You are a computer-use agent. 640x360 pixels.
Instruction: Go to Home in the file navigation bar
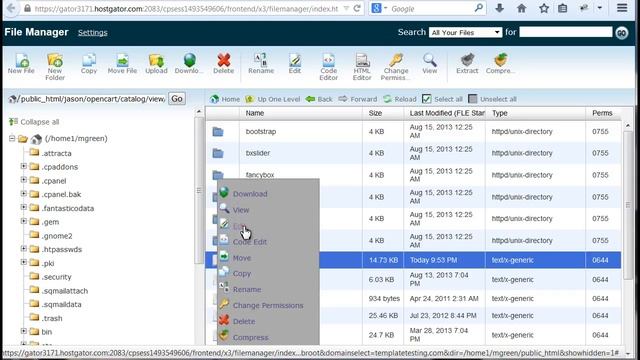coord(225,99)
